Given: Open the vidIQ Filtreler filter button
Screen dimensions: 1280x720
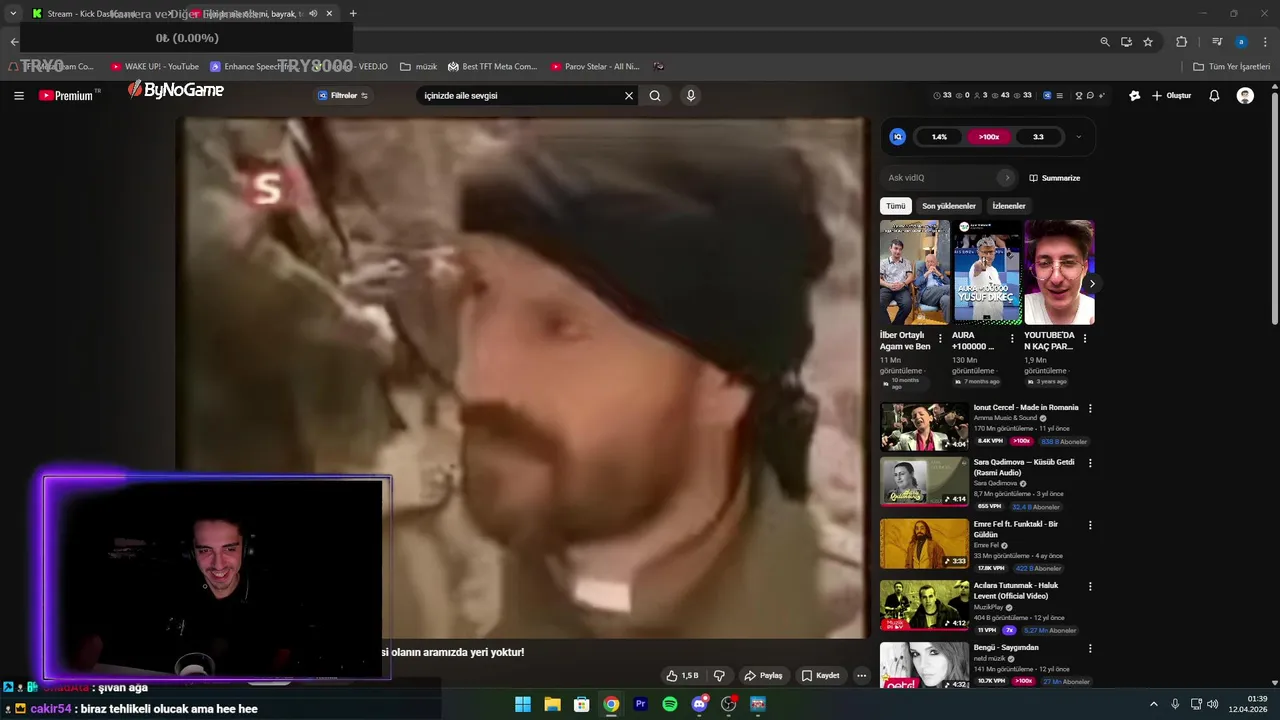Looking at the screenshot, I should (x=343, y=96).
